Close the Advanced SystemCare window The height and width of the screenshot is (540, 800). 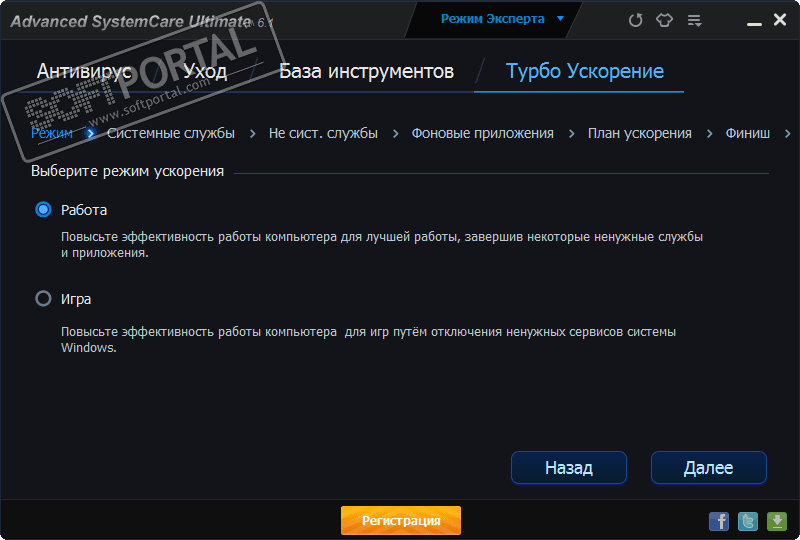tap(780, 19)
